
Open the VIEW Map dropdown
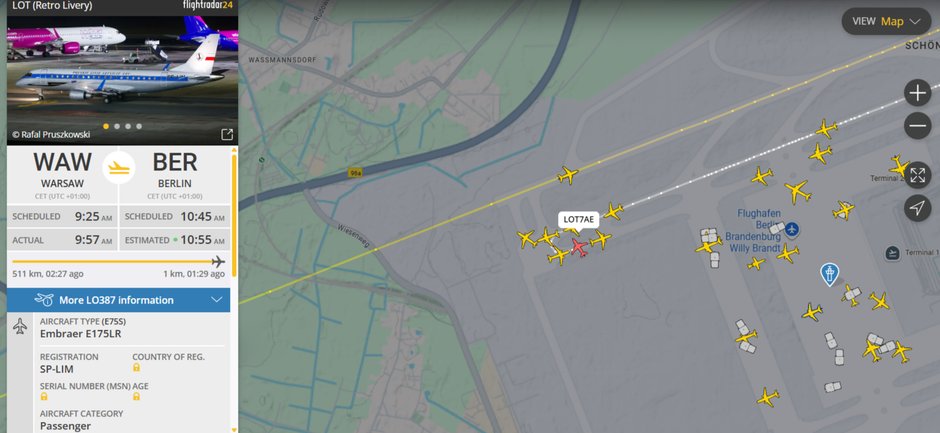[886, 22]
